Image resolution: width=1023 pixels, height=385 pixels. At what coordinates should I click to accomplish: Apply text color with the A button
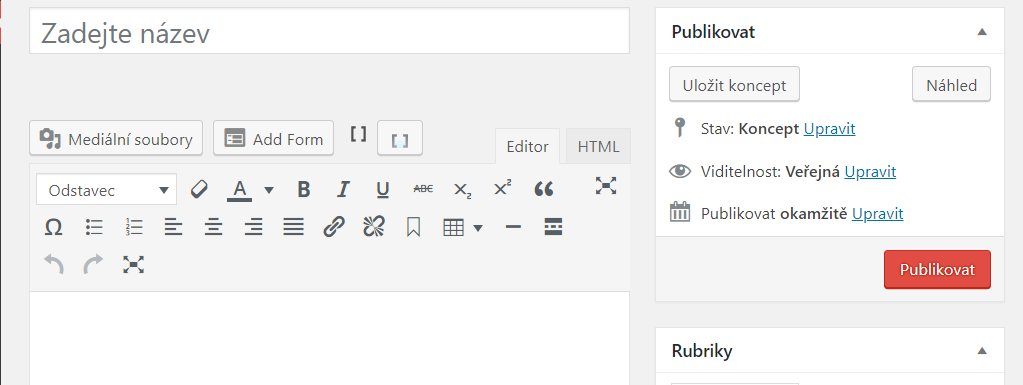(240, 190)
